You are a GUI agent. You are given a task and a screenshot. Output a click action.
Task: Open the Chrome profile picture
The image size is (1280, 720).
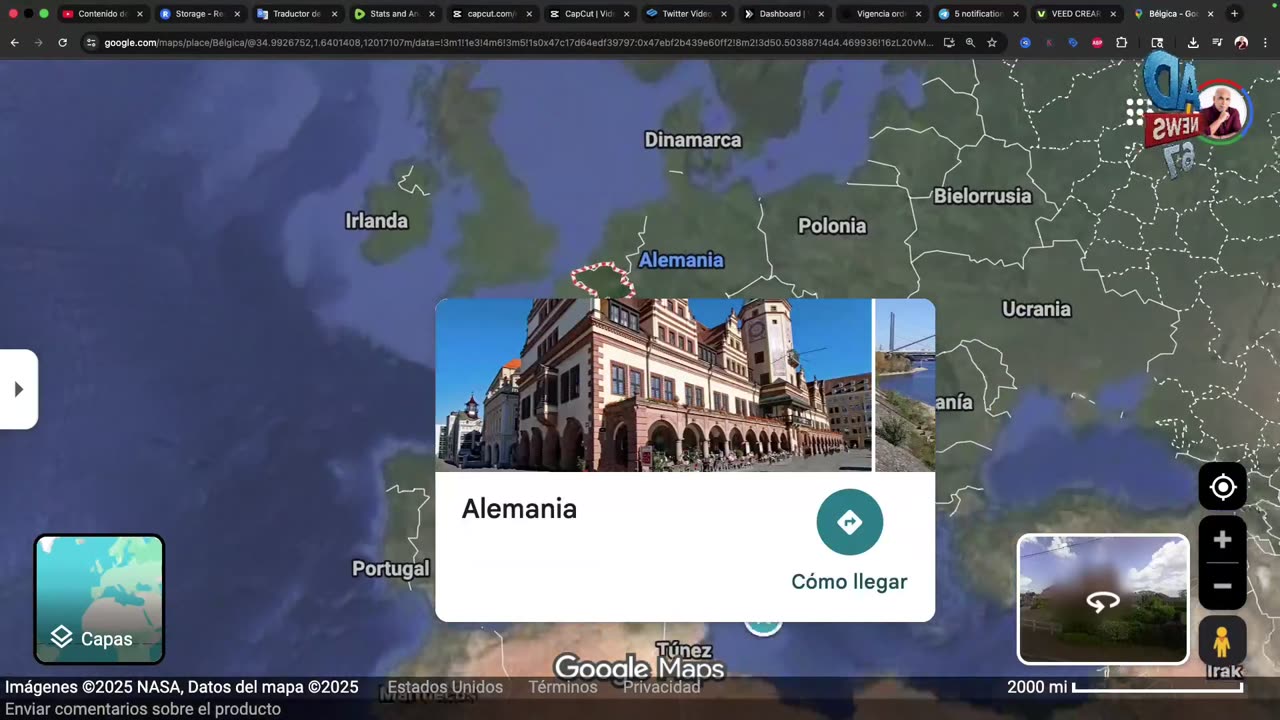coord(1241,43)
